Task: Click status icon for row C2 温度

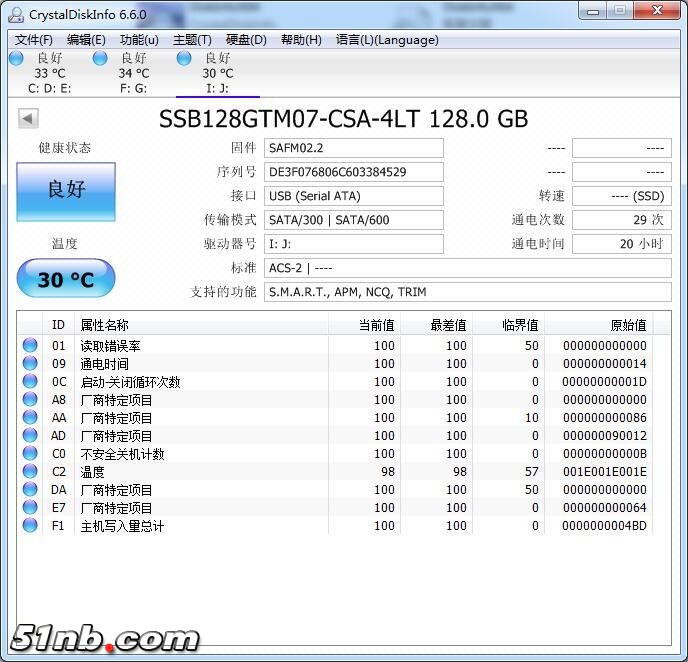Action: click(30, 471)
